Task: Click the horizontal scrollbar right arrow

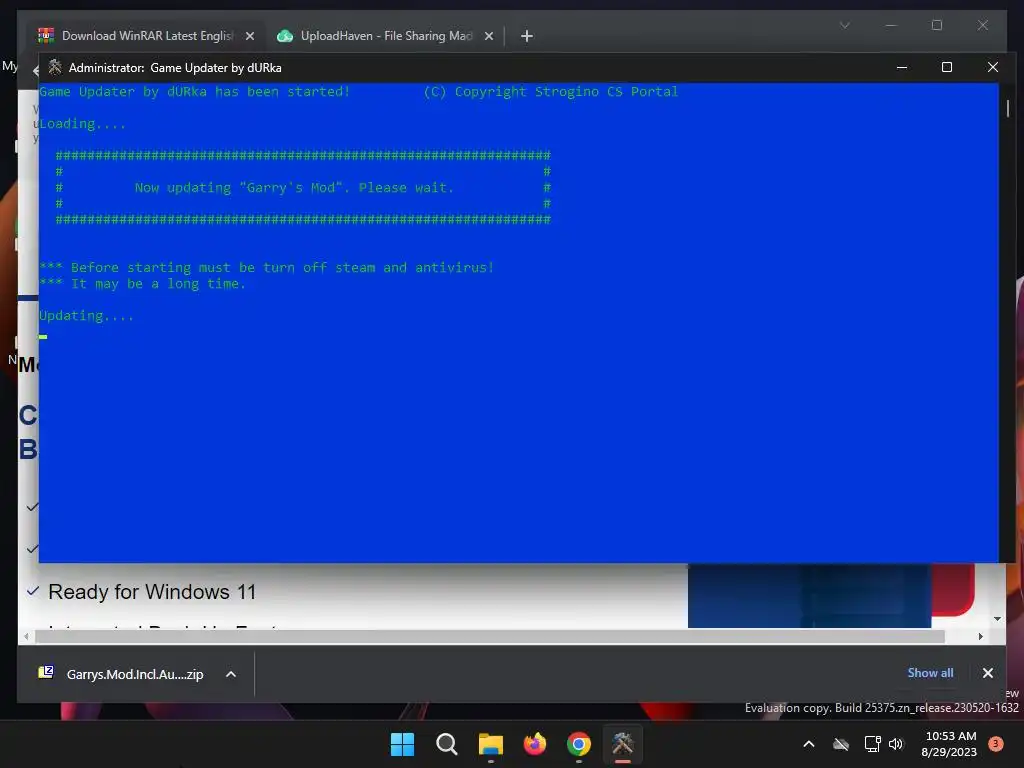Action: coord(980,636)
